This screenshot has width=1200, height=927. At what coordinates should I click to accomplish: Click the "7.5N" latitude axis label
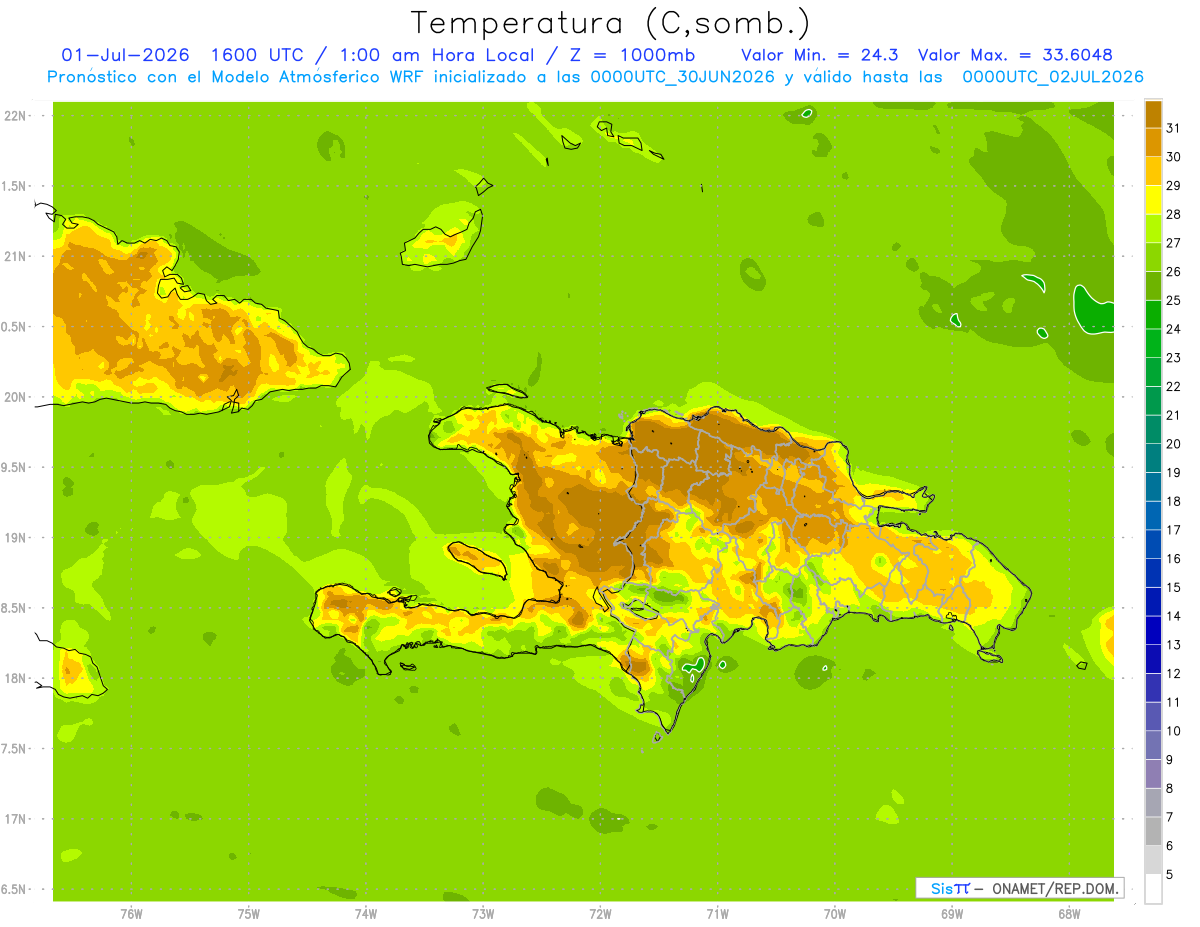click(14, 749)
